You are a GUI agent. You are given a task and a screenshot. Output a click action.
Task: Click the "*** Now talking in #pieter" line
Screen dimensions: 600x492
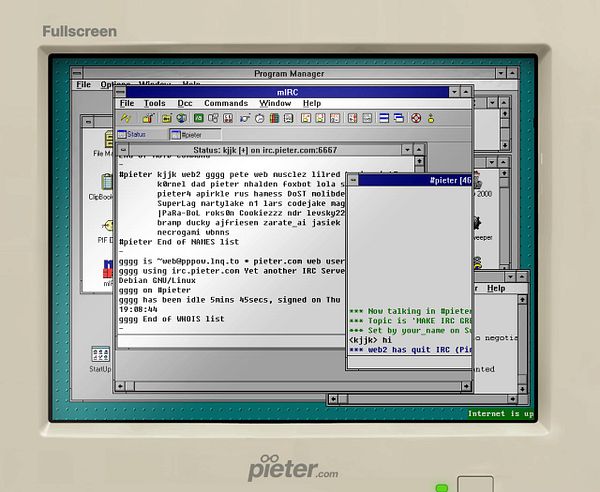pyautogui.click(x=410, y=311)
